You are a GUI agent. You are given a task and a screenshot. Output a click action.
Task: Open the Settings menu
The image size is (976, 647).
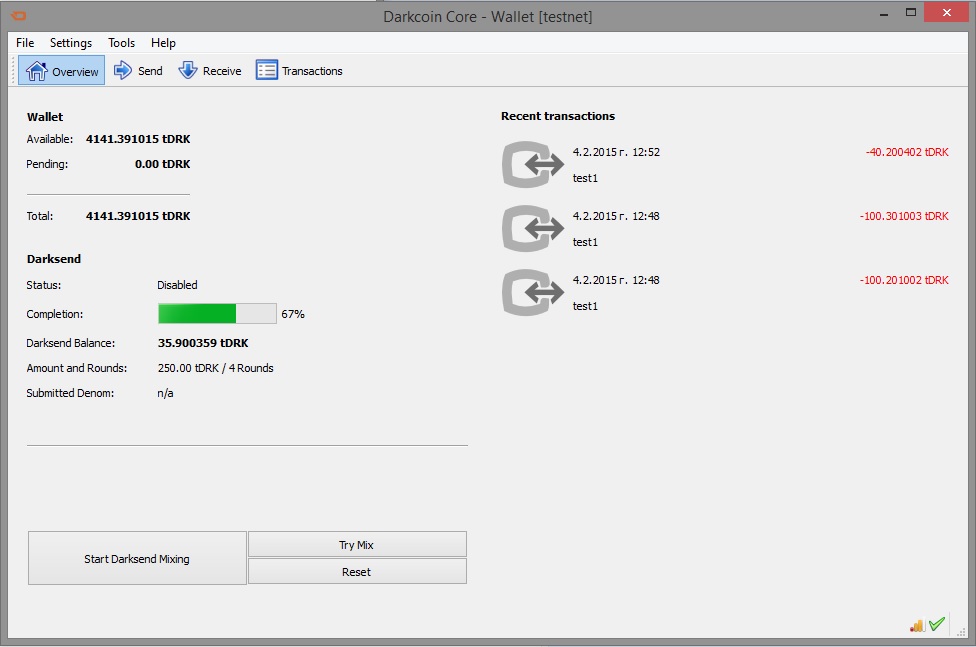point(71,43)
